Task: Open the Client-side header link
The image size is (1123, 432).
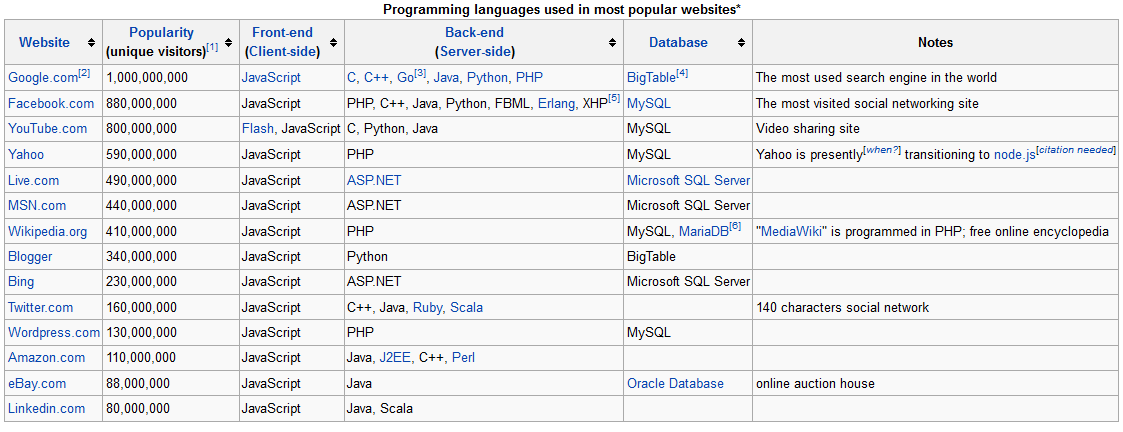Action: click(282, 52)
